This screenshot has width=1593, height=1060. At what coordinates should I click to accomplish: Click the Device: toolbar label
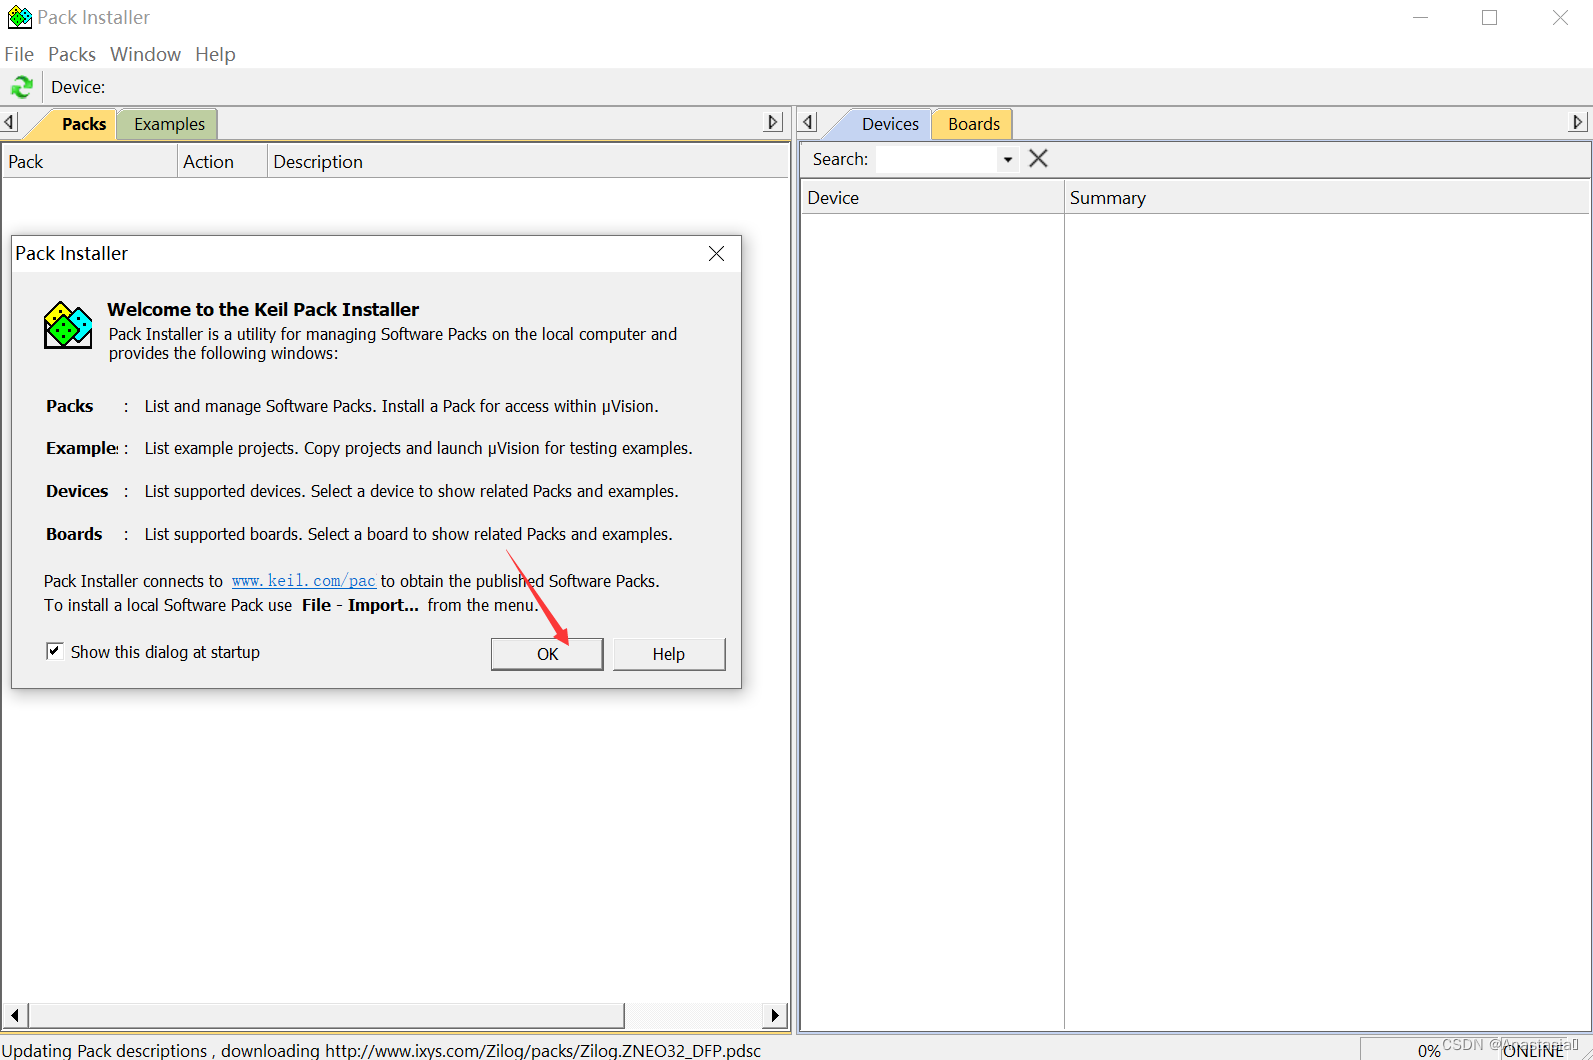(78, 87)
